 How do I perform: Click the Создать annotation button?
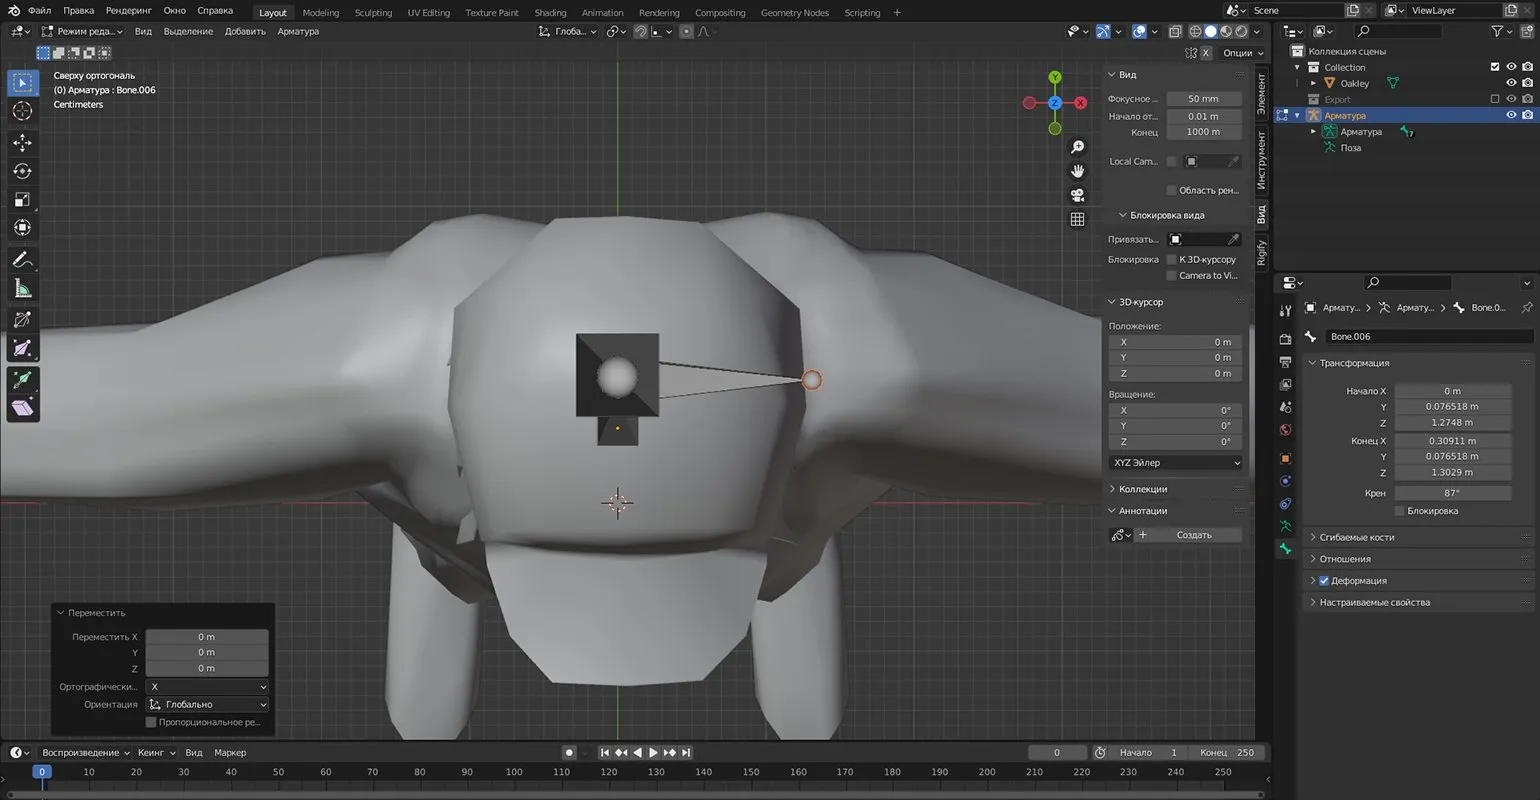tap(1193, 535)
